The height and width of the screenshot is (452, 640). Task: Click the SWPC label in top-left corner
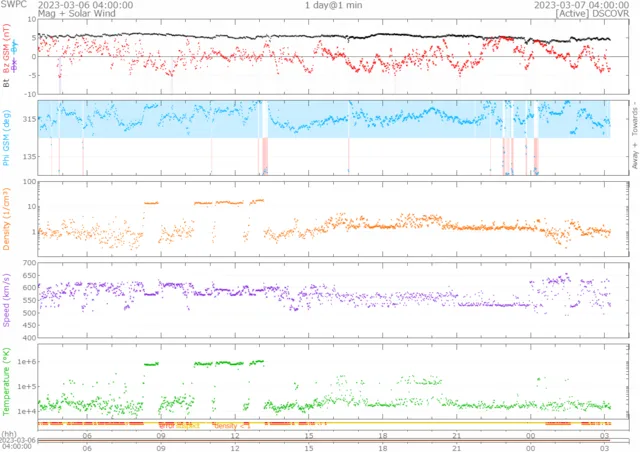click(x=14, y=5)
